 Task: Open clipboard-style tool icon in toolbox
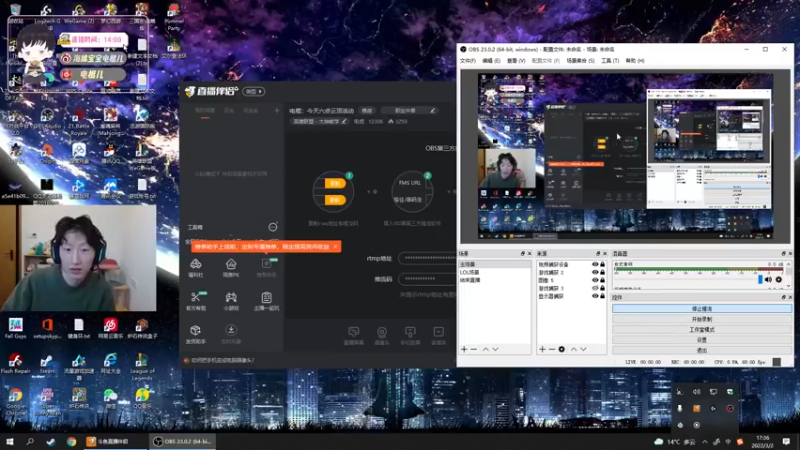(x=266, y=301)
